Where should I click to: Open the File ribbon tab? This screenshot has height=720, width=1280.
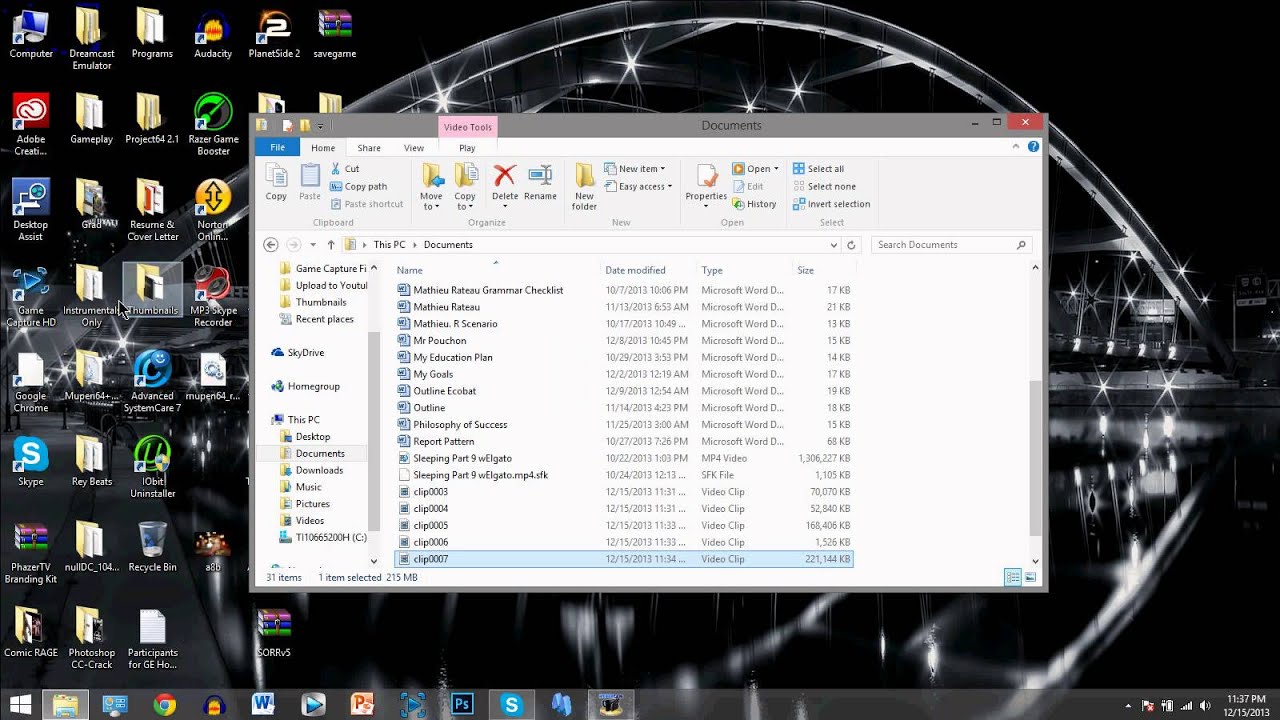(x=277, y=147)
